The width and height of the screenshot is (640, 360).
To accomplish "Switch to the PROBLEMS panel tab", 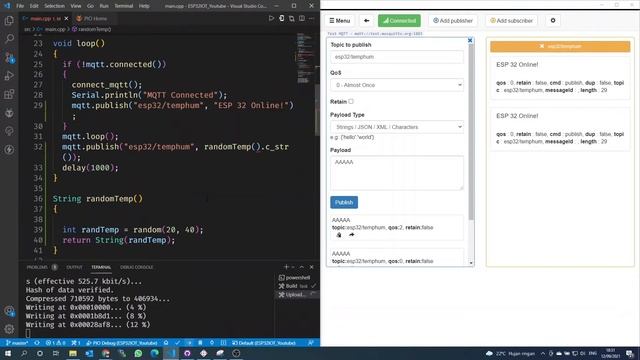I will point(37,267).
